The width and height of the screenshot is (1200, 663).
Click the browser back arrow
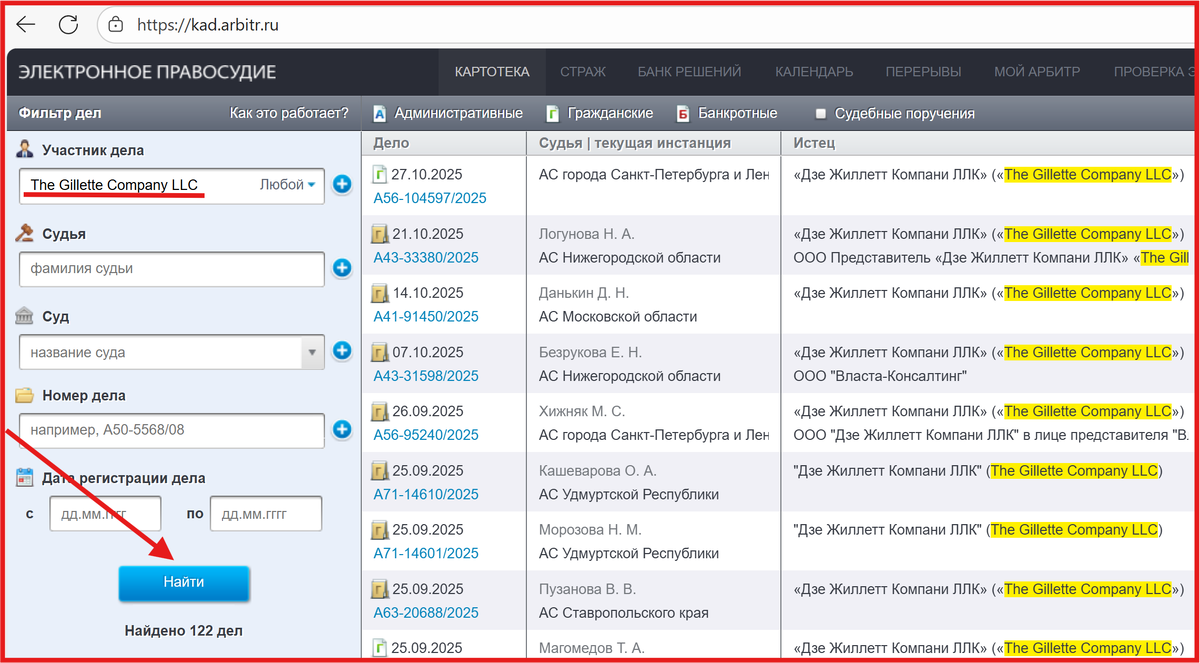pyautogui.click(x=26, y=24)
